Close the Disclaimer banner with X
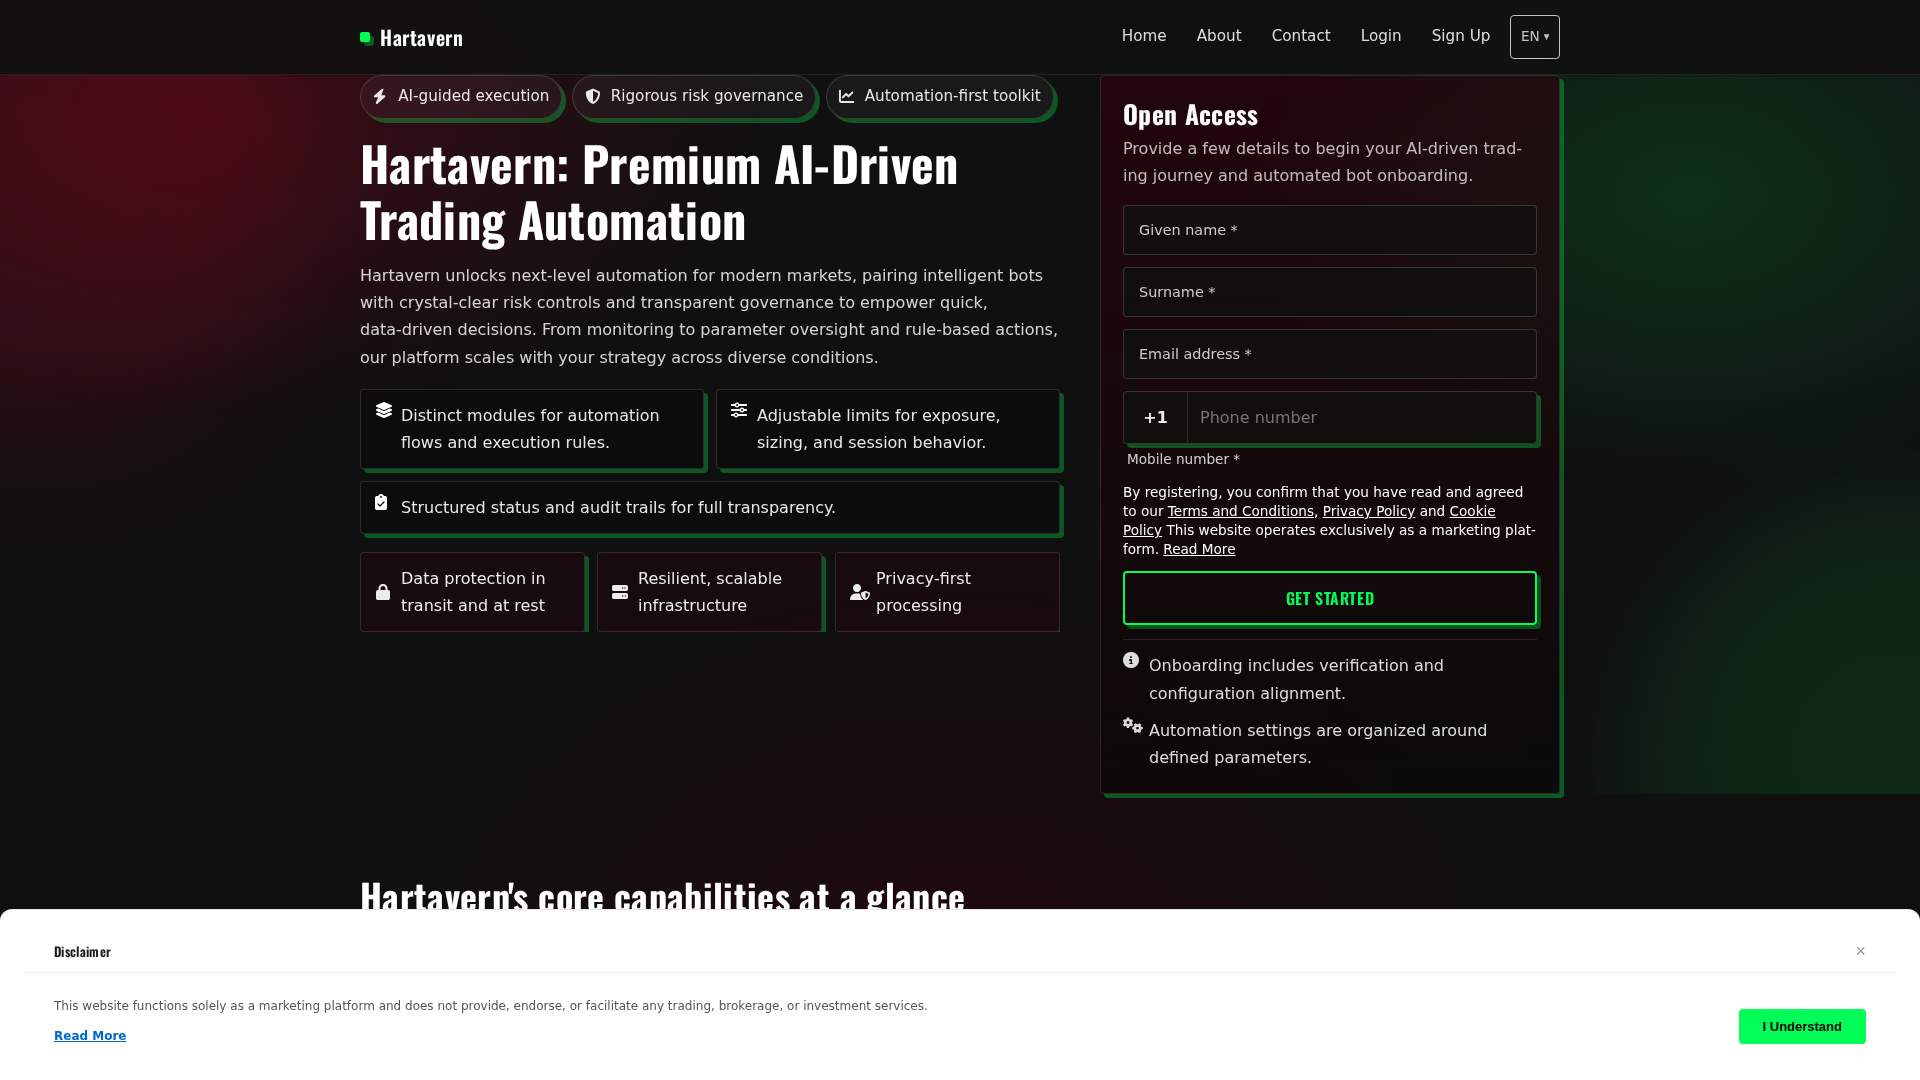The image size is (1920, 1080). click(x=1861, y=951)
